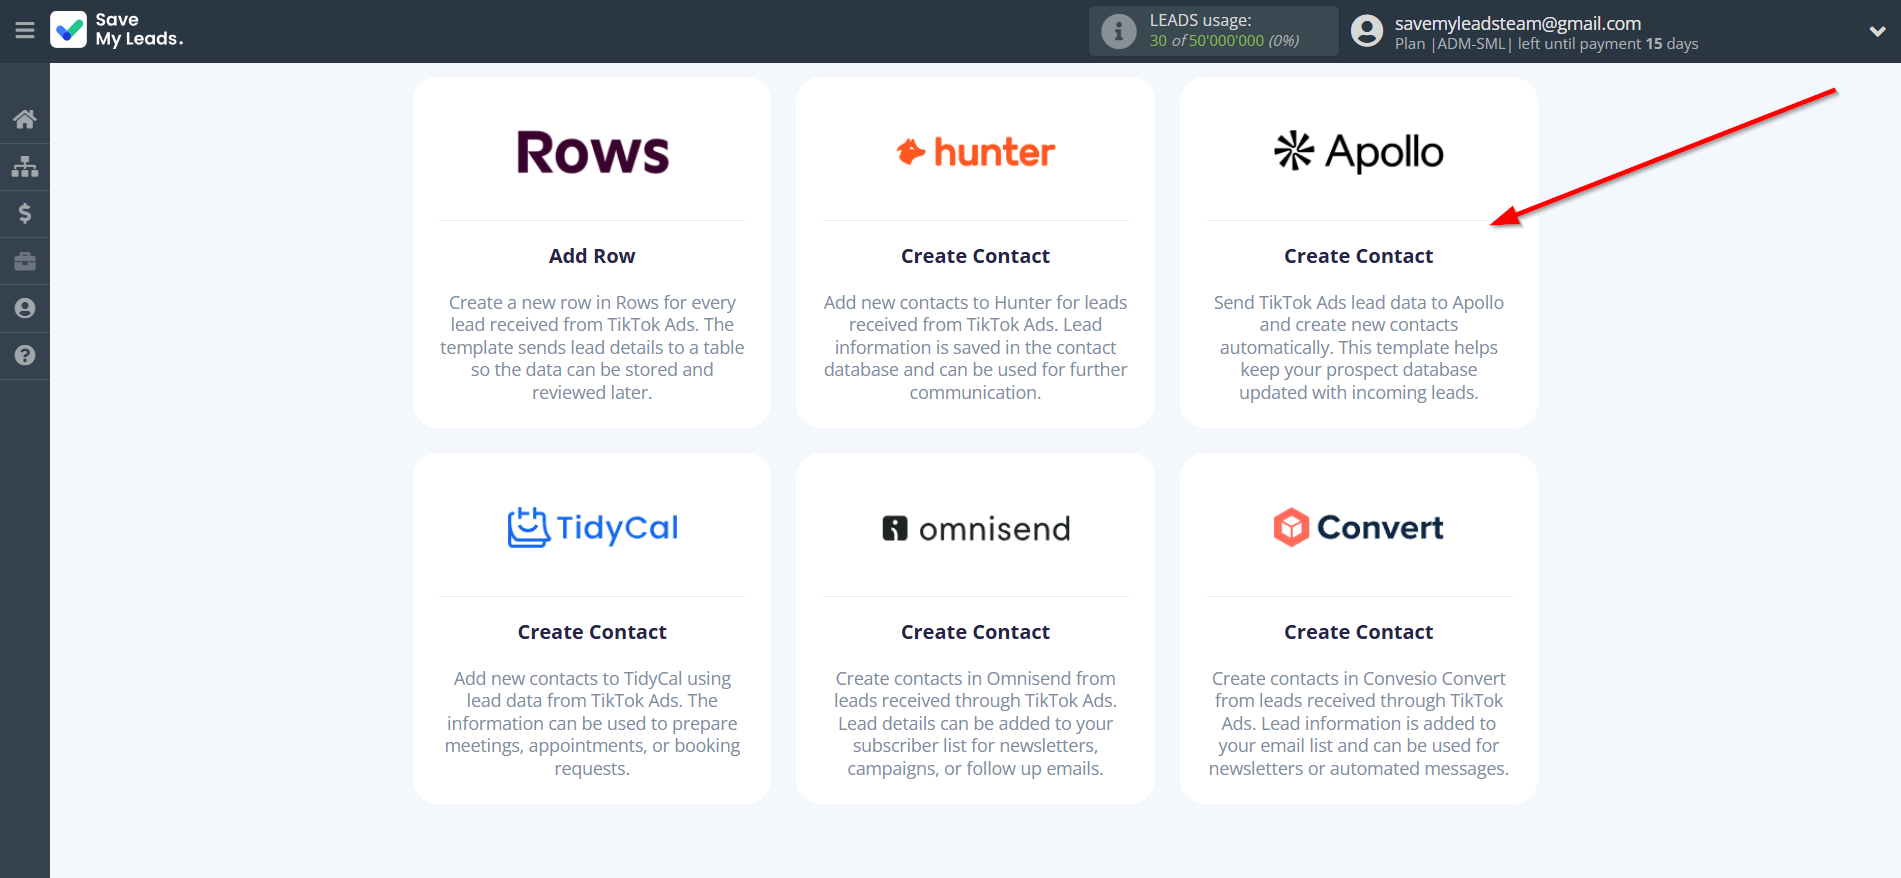Click the Hunter template description text

[976, 347]
